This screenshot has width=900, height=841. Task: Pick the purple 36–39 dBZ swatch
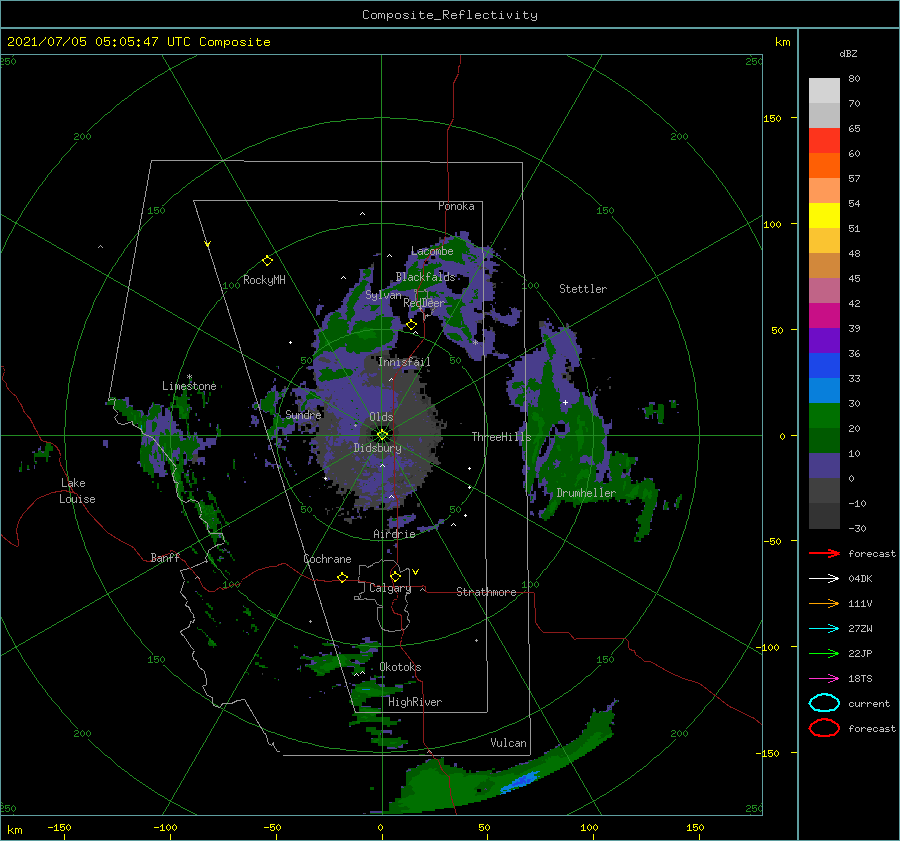tap(824, 341)
